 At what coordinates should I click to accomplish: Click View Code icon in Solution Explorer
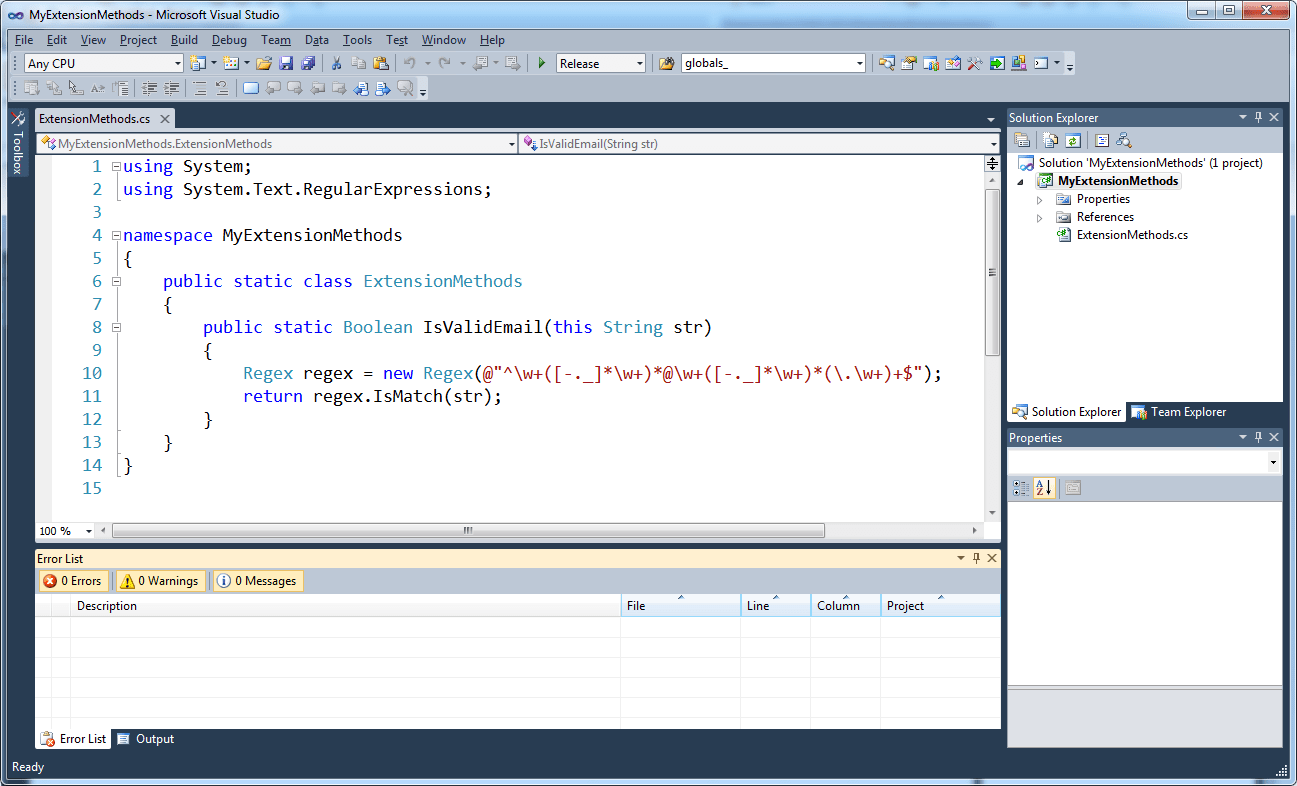(1101, 140)
